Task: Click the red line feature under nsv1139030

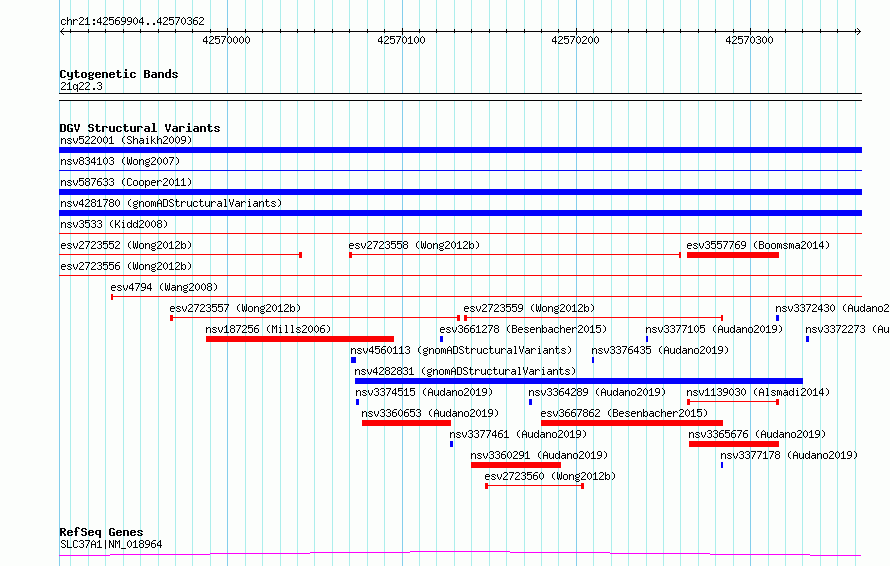Action: coord(733,402)
